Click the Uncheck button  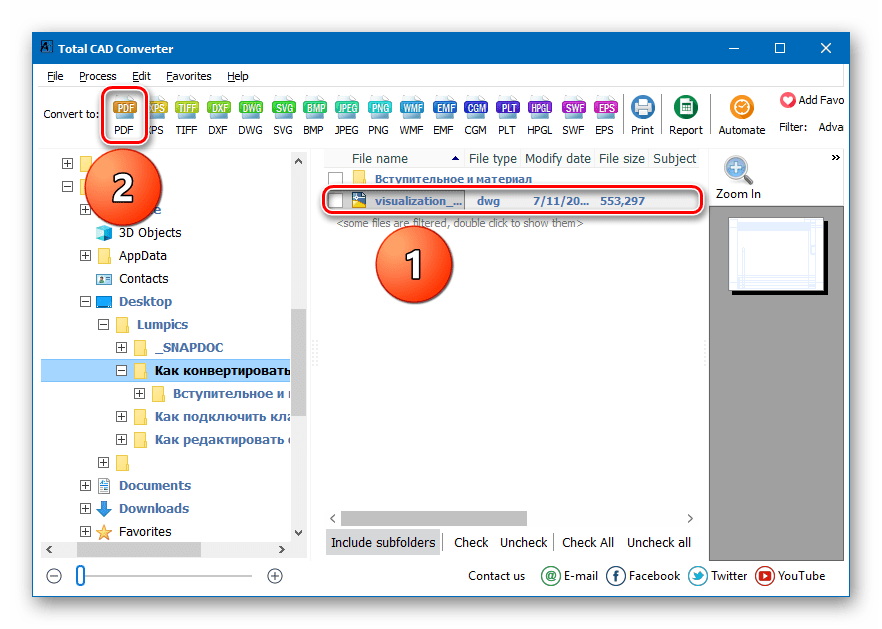tap(523, 542)
